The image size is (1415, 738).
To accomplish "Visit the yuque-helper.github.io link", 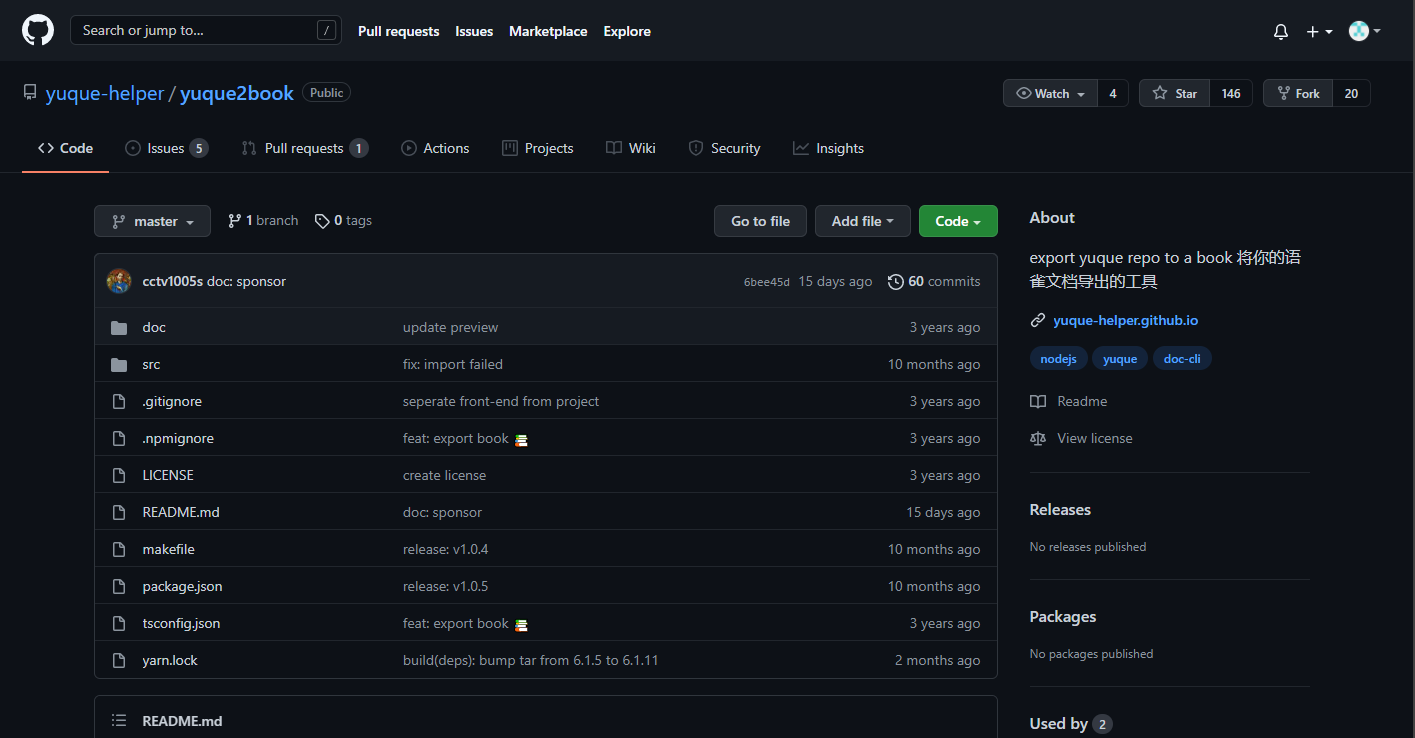I will (x=1125, y=320).
